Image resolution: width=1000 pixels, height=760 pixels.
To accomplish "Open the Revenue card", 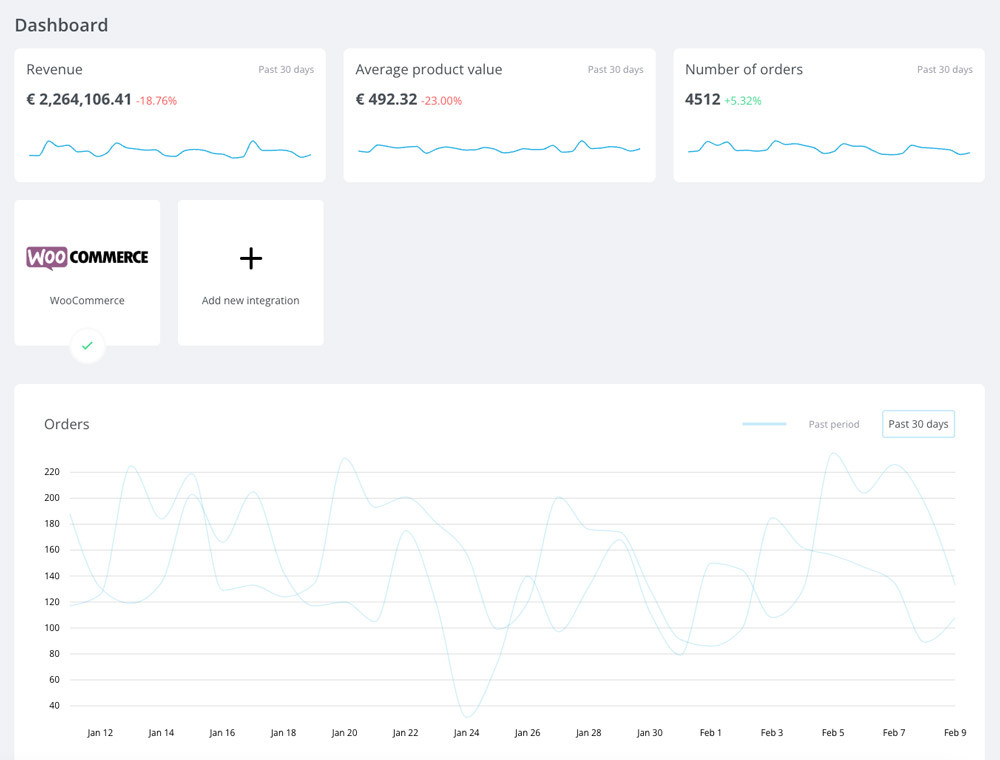I will click(x=170, y=115).
